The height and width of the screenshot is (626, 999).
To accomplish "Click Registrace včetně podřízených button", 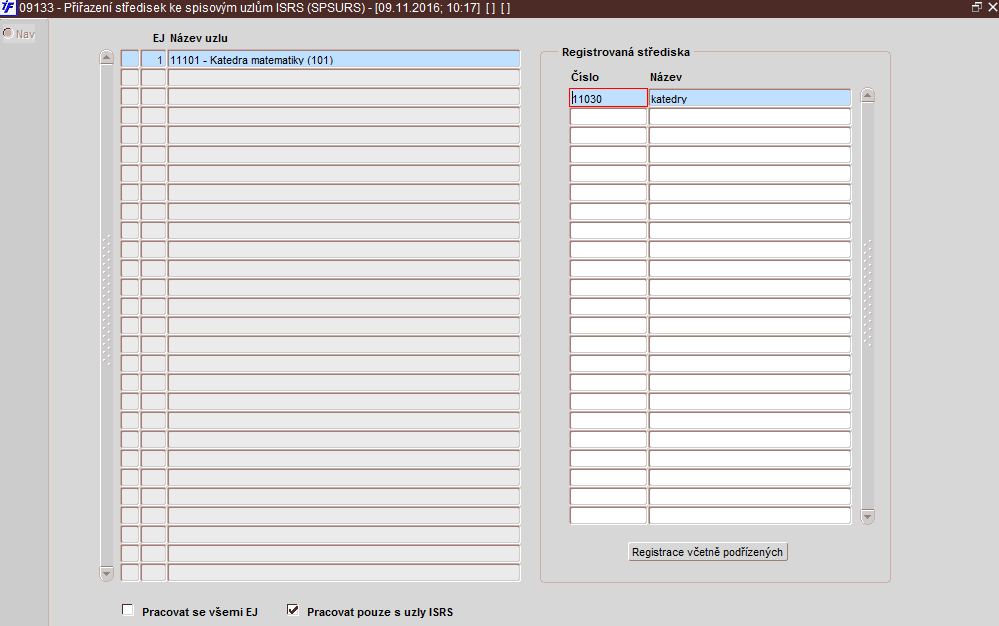I will click(707, 551).
